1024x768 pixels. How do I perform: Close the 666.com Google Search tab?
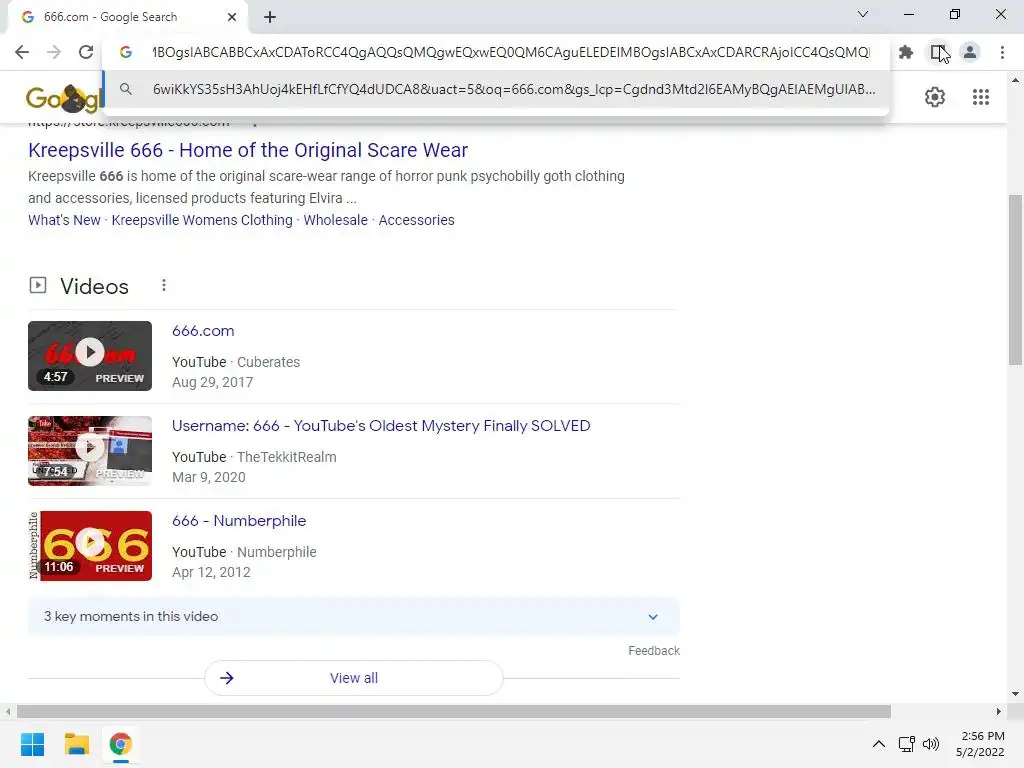(x=232, y=17)
